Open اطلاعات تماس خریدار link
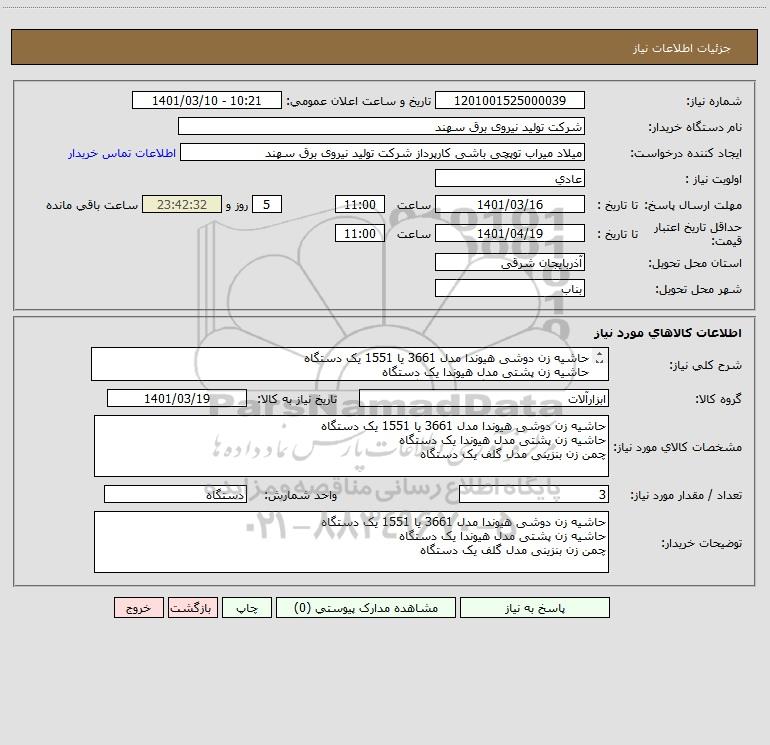 (x=122, y=153)
